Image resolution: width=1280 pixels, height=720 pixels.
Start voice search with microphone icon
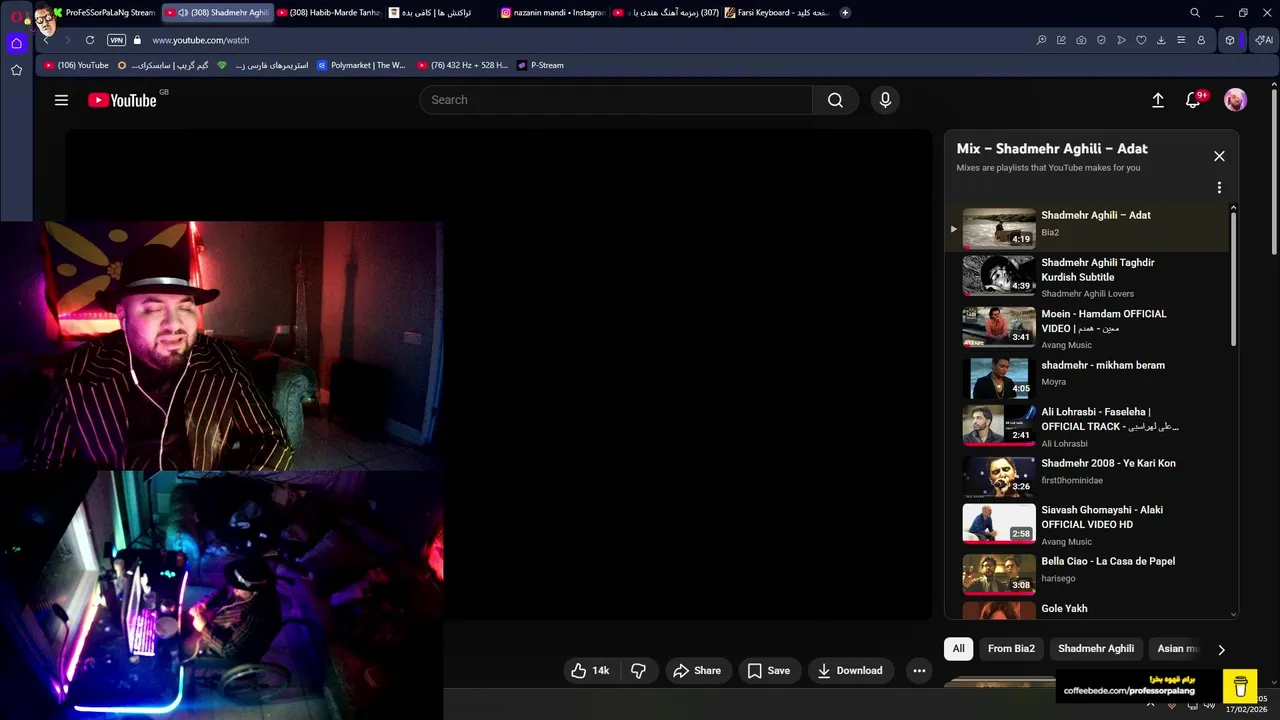(x=884, y=100)
